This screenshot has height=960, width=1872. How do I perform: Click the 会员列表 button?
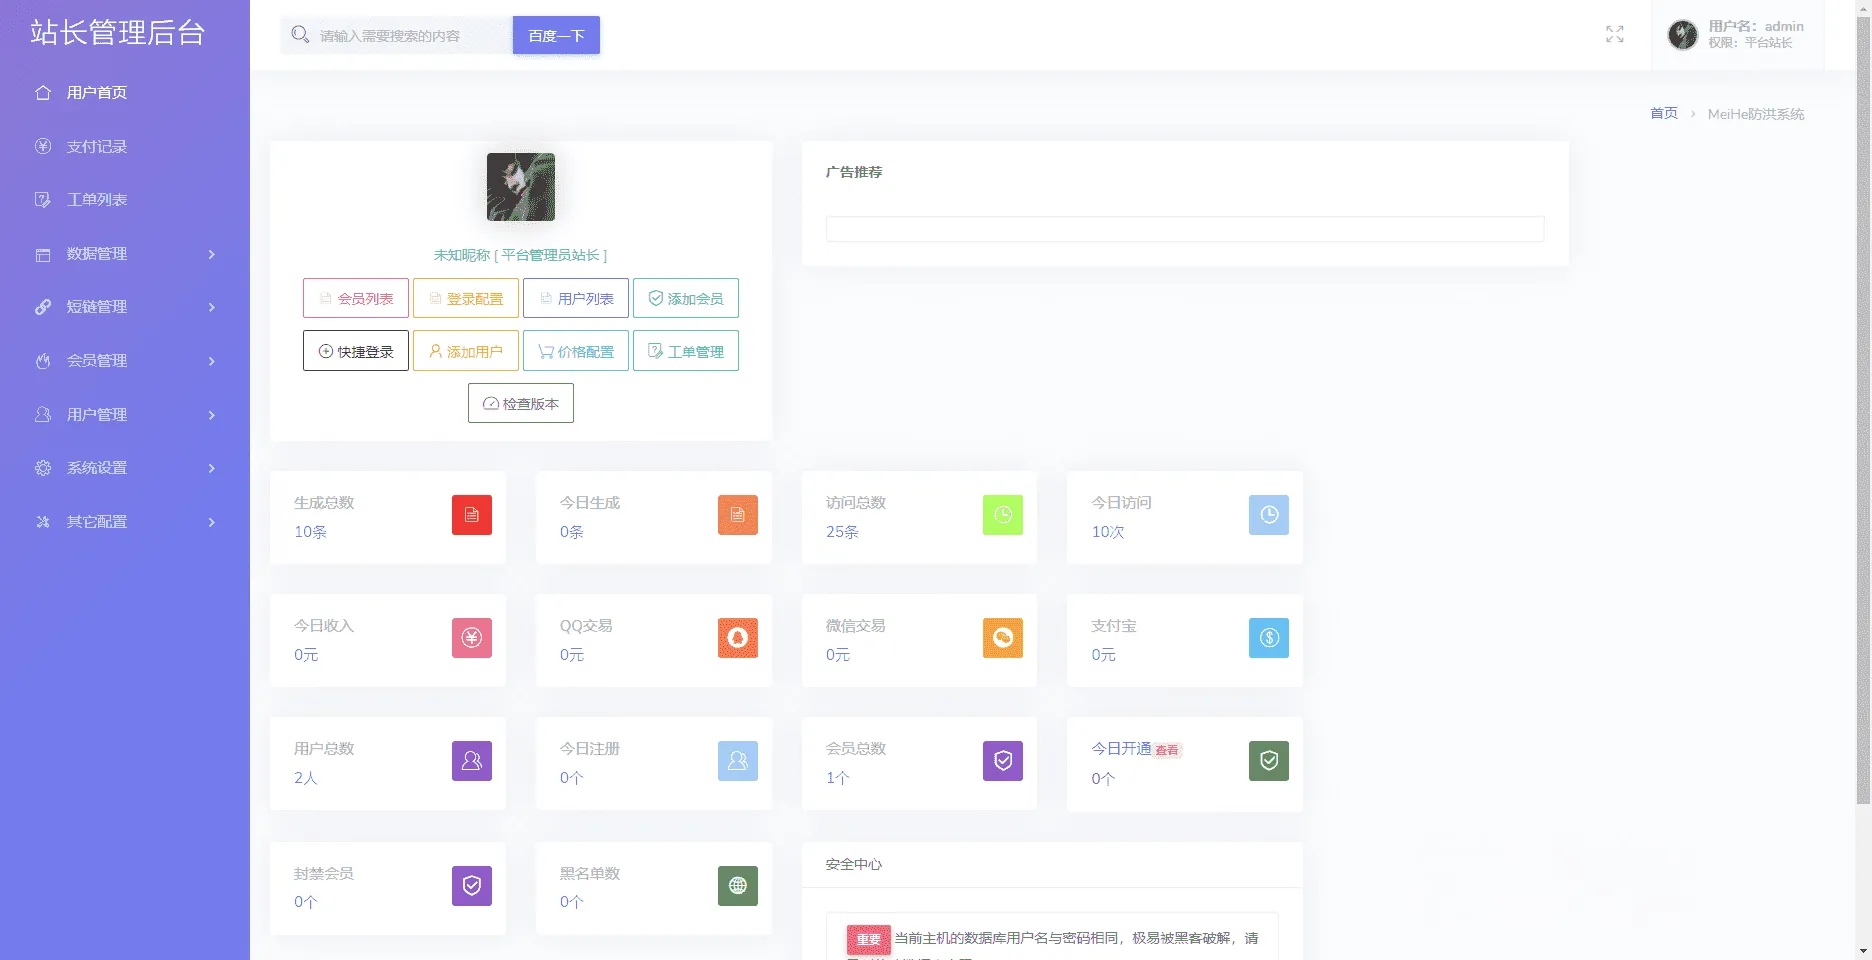pos(356,298)
